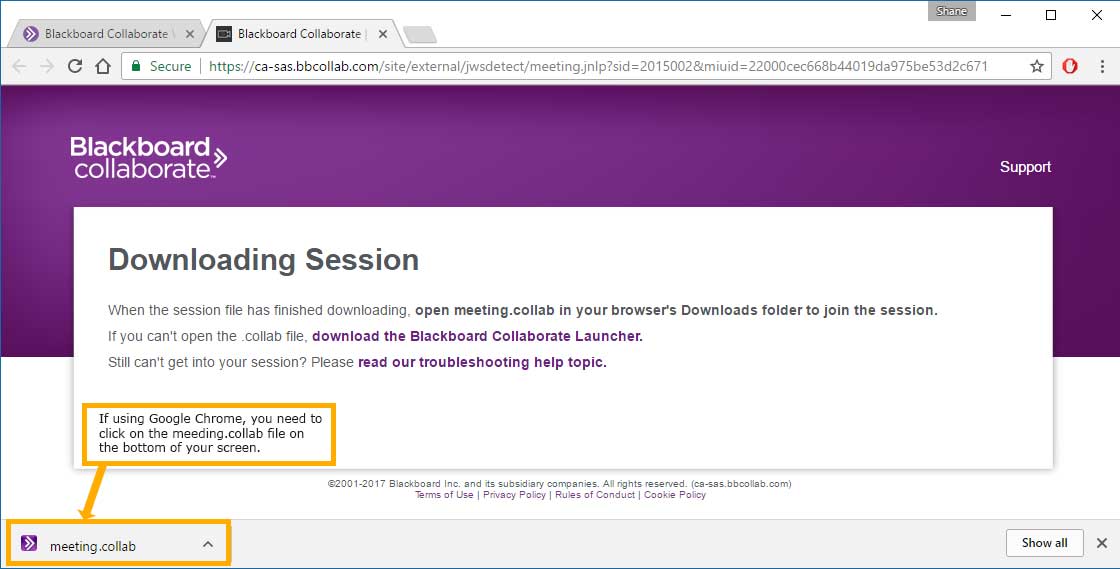This screenshot has height=569, width=1120.
Task: Click the meeting.collab file icon in downloads bar
Action: tap(29, 543)
